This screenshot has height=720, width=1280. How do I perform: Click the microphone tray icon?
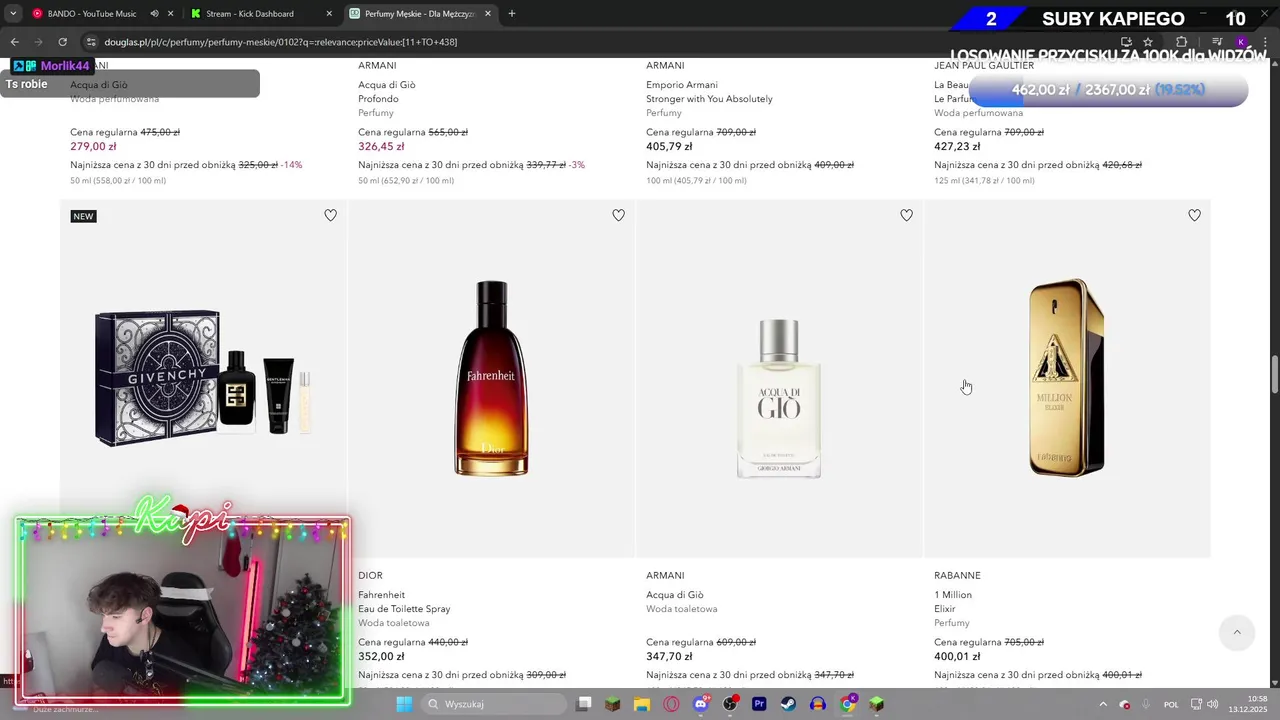(x=1146, y=704)
